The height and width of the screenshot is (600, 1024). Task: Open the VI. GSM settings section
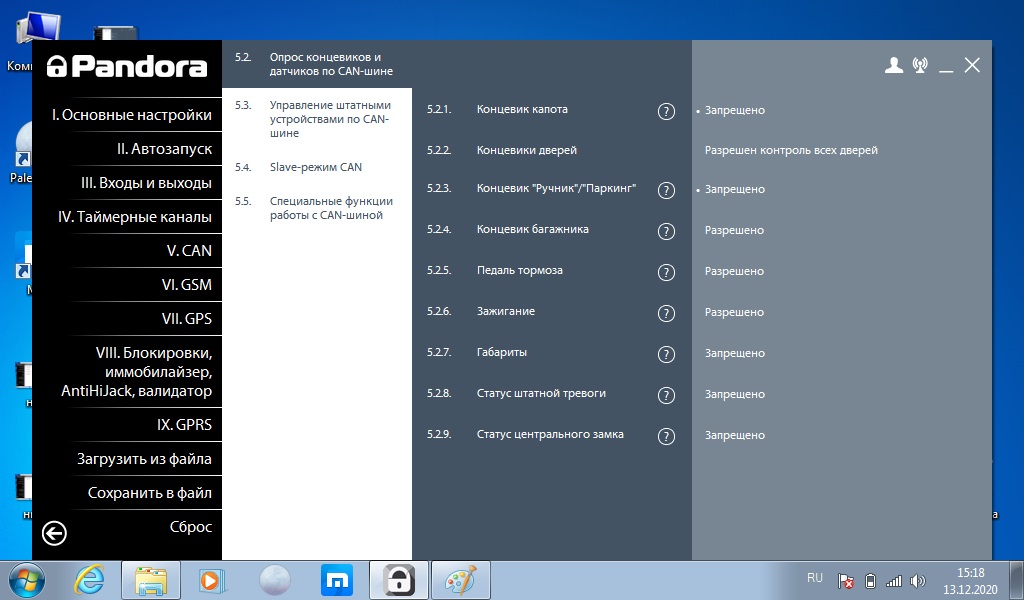click(186, 285)
